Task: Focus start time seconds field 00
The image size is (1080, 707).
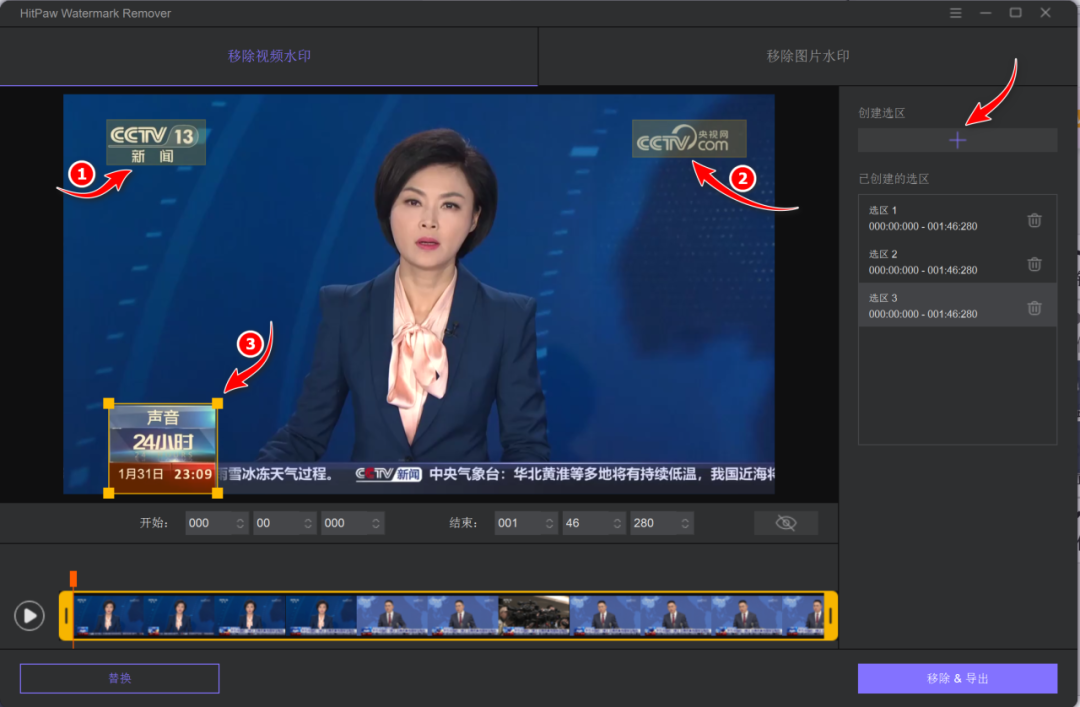Action: tap(284, 523)
